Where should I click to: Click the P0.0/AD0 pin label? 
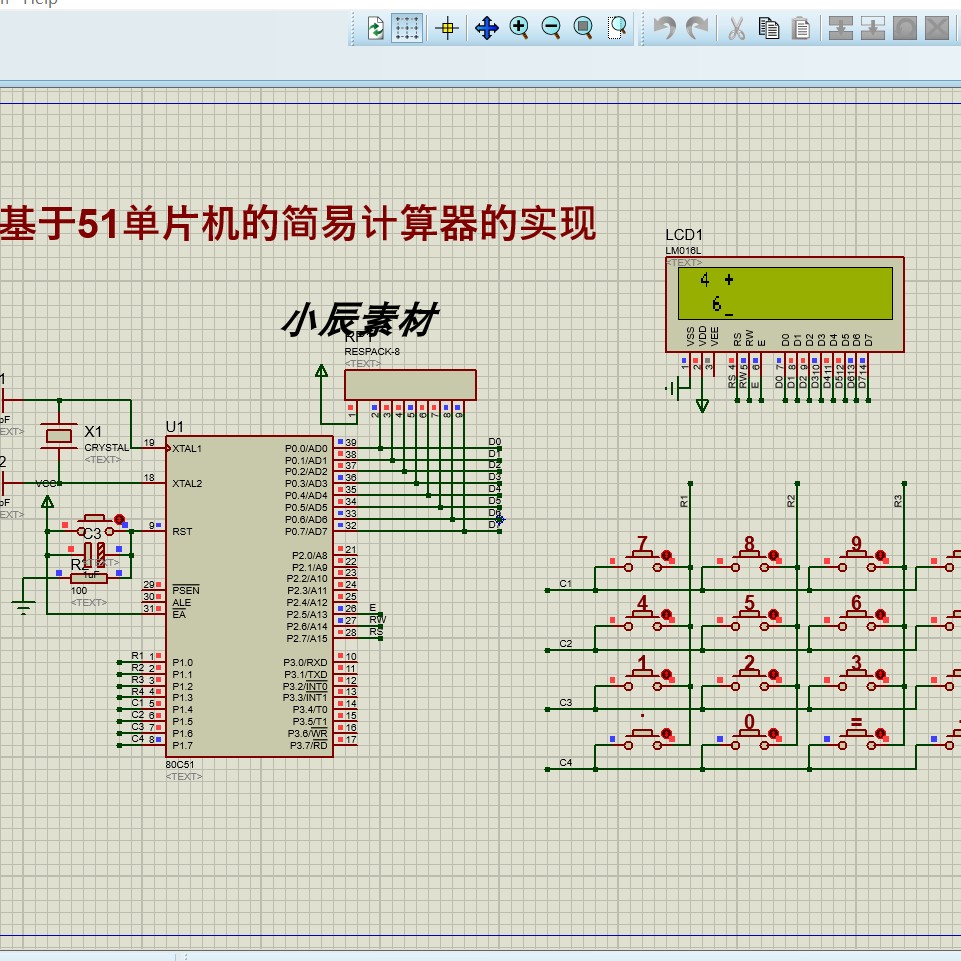tap(306, 449)
